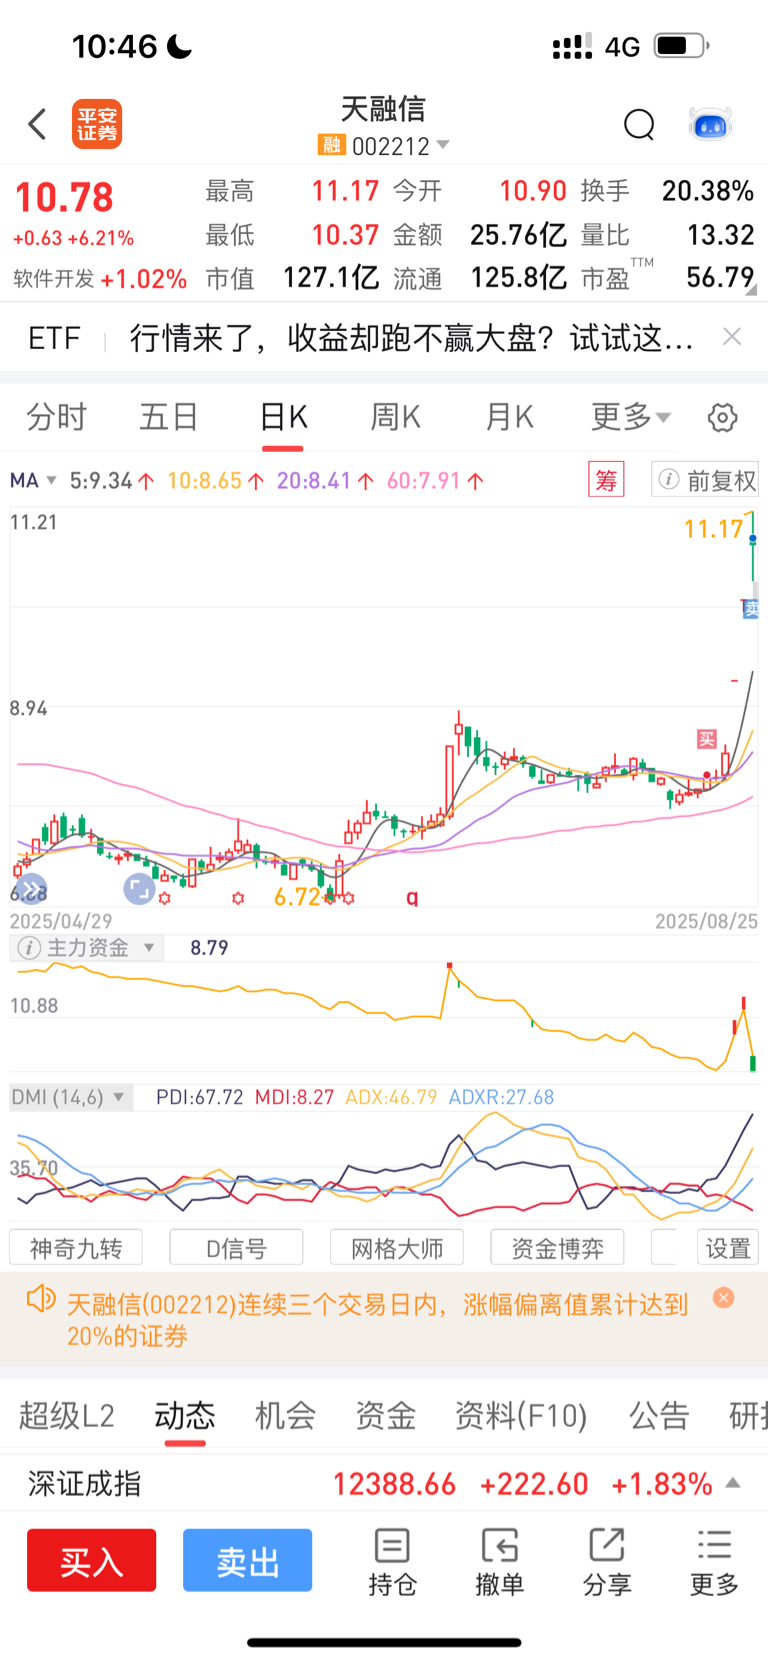Open the 机会 tab
This screenshot has width=768, height=1662.
coord(285,1416)
